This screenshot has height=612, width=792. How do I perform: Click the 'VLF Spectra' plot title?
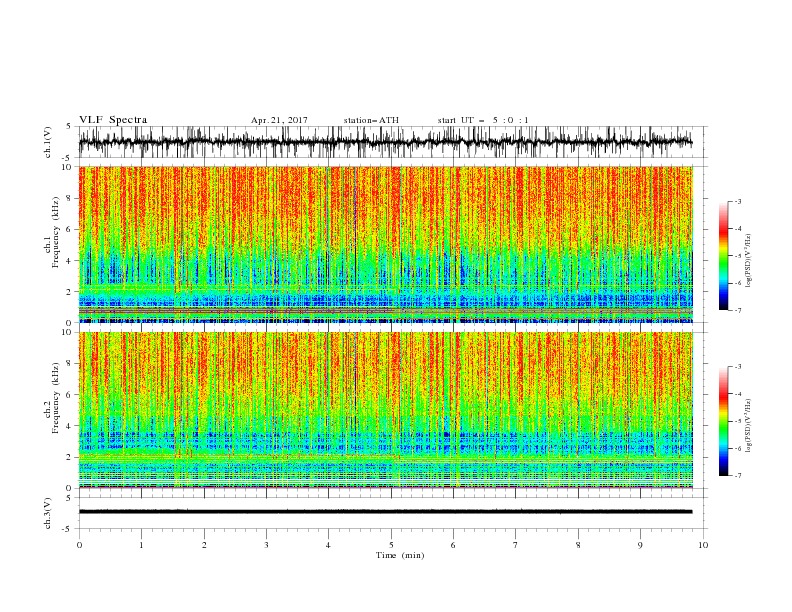coord(113,120)
